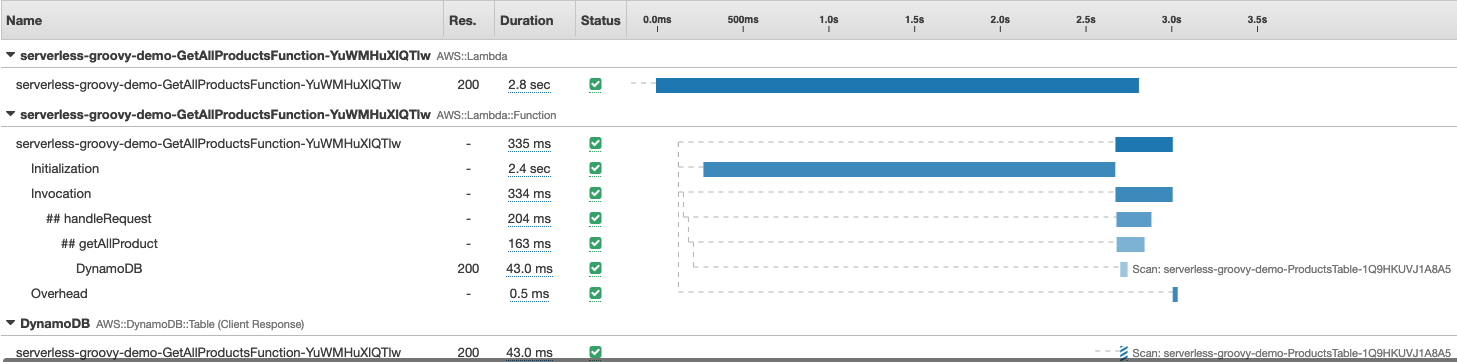1457x362 pixels.
Task: Click the Status column header
Action: [600, 19]
